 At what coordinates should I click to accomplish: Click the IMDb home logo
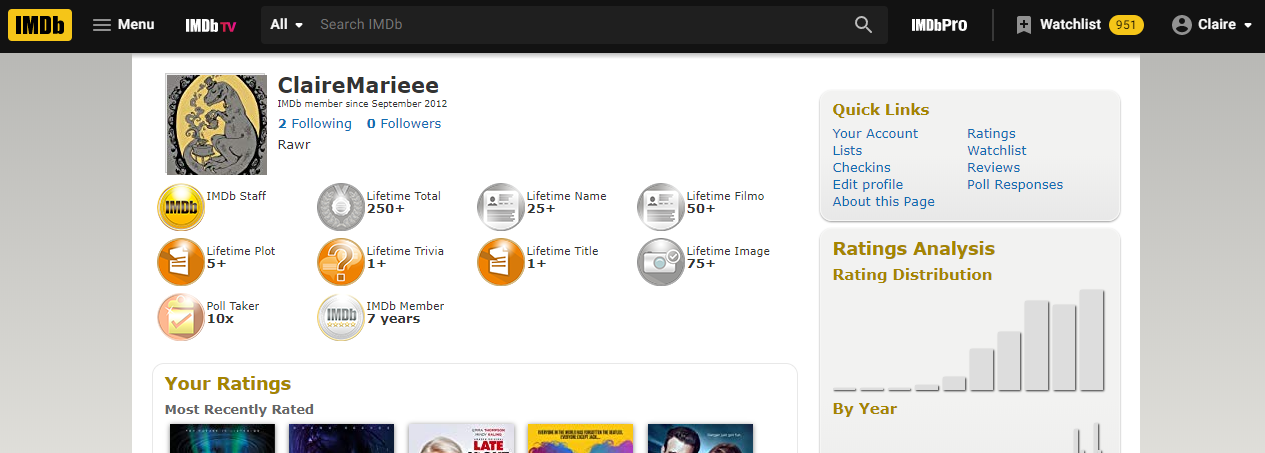click(x=40, y=24)
